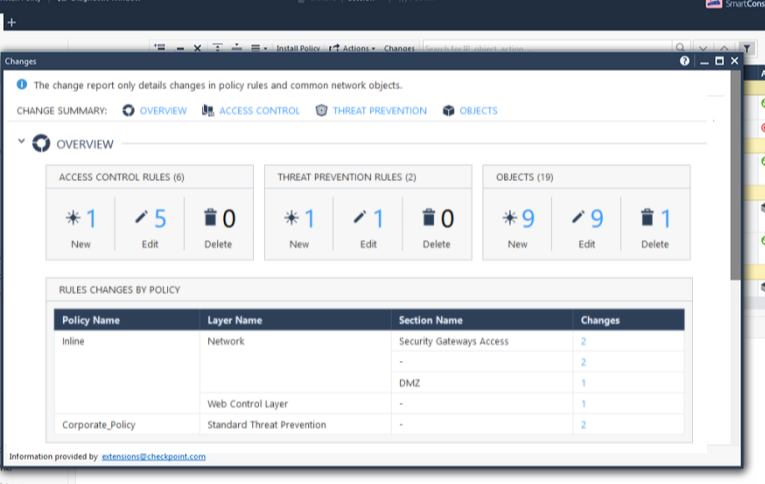Click Delete count 1 under Objects

point(666,219)
